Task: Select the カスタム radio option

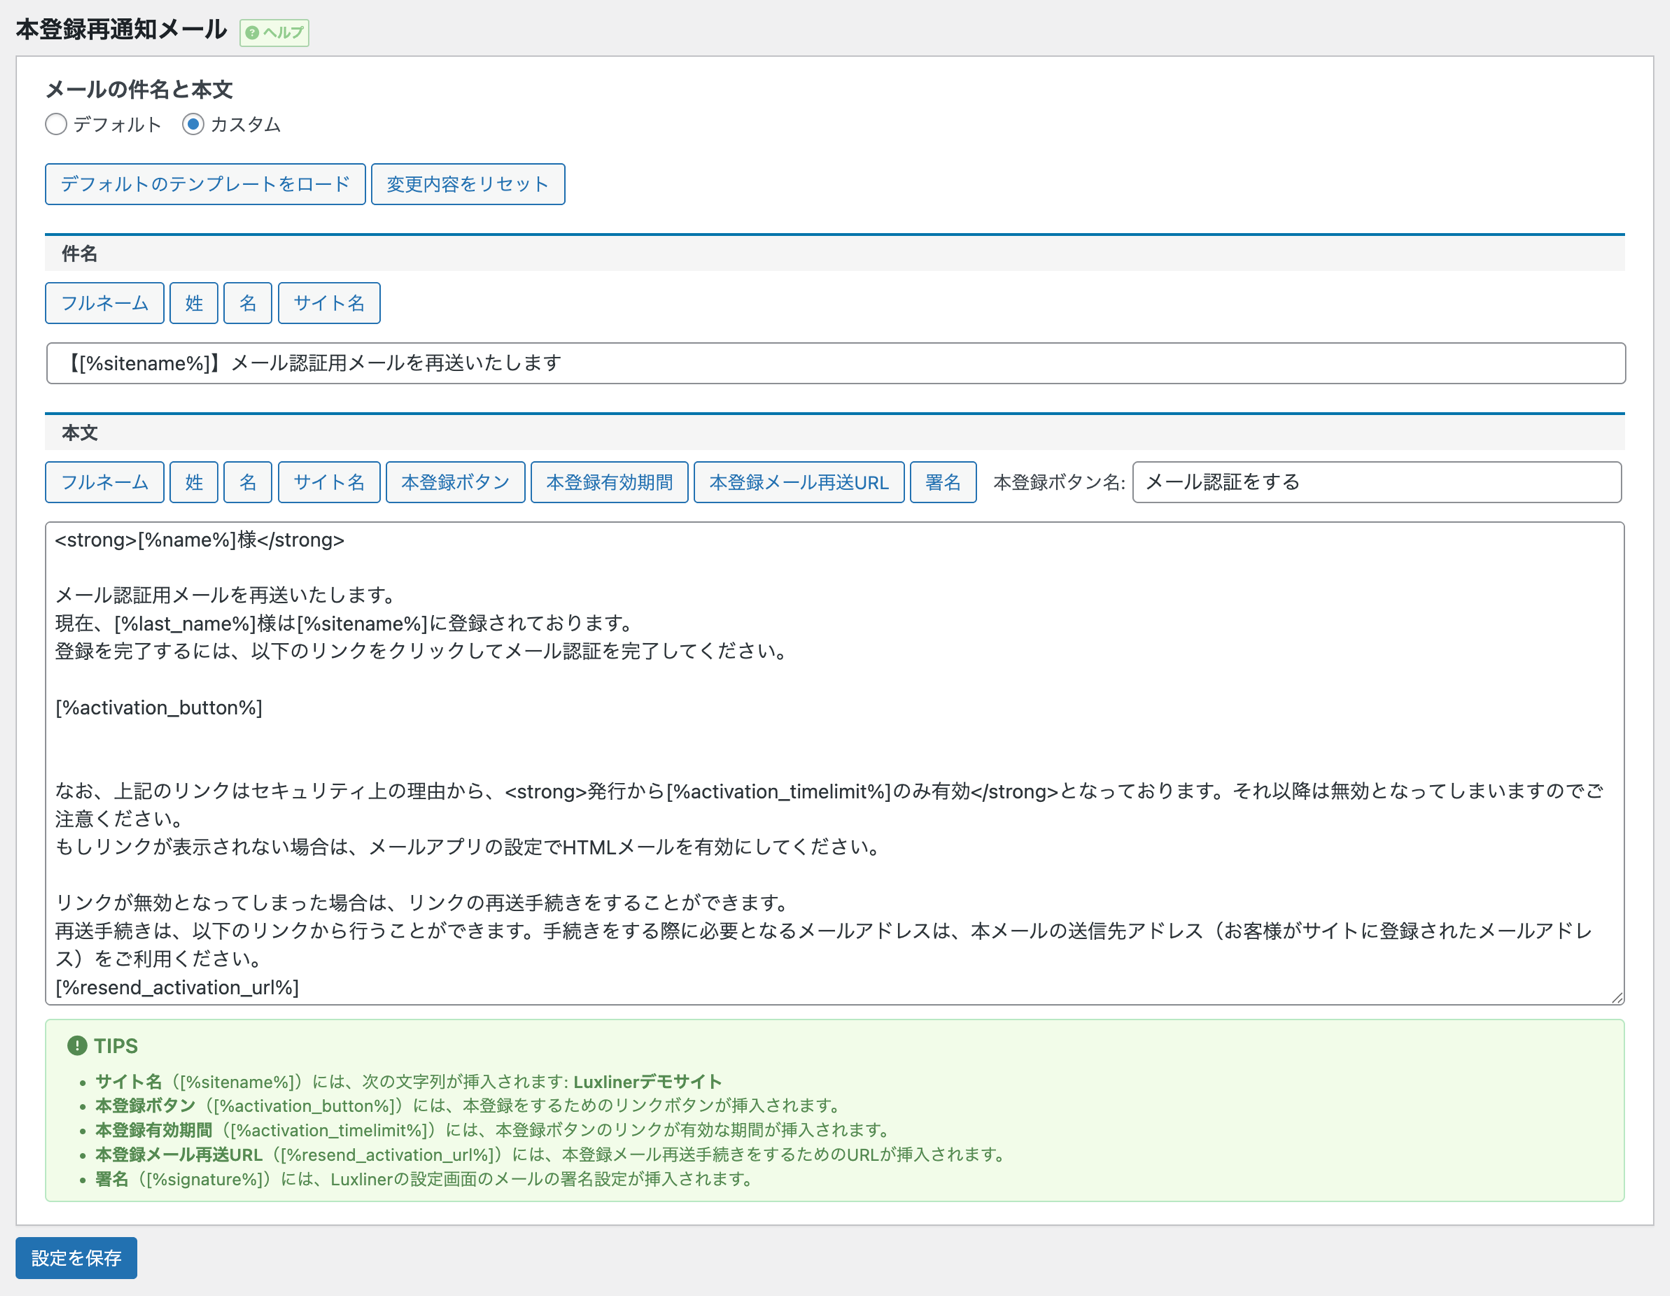Action: (x=193, y=124)
